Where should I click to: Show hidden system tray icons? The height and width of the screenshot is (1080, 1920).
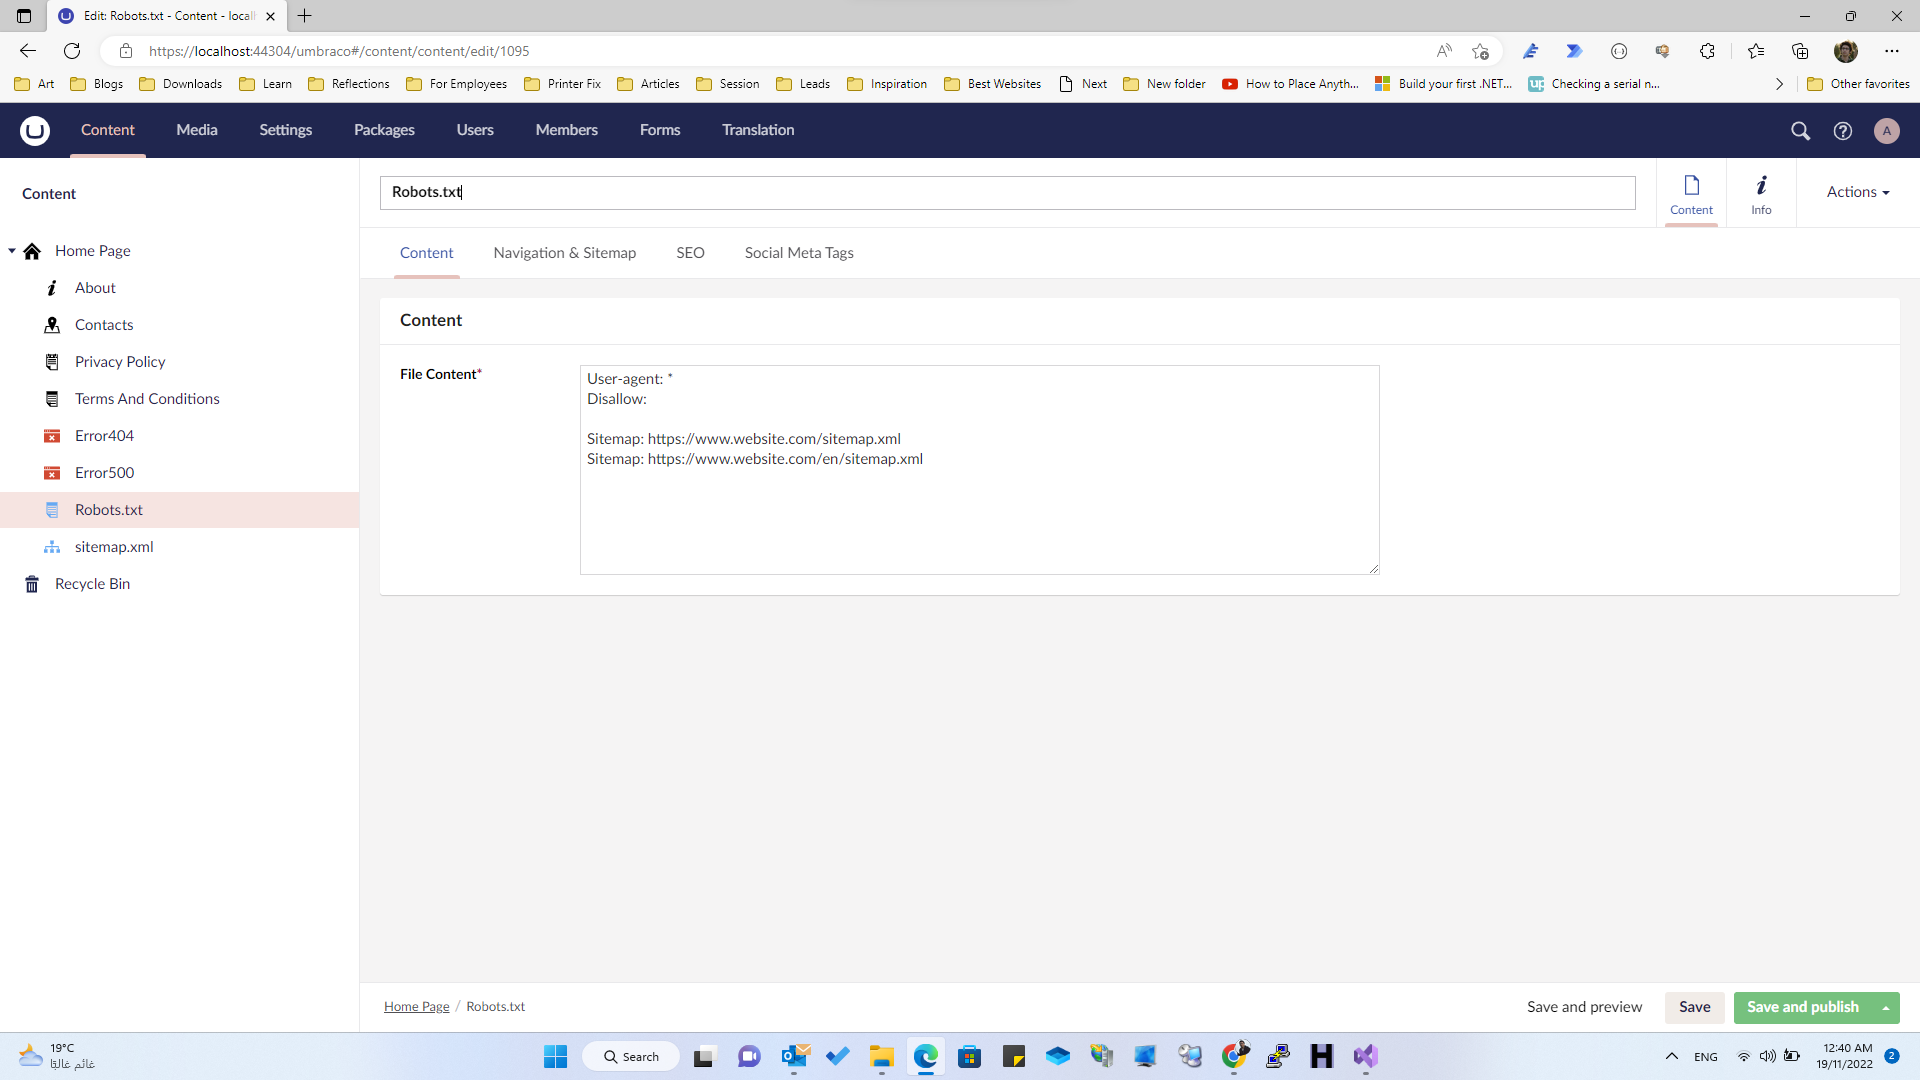point(1672,1056)
